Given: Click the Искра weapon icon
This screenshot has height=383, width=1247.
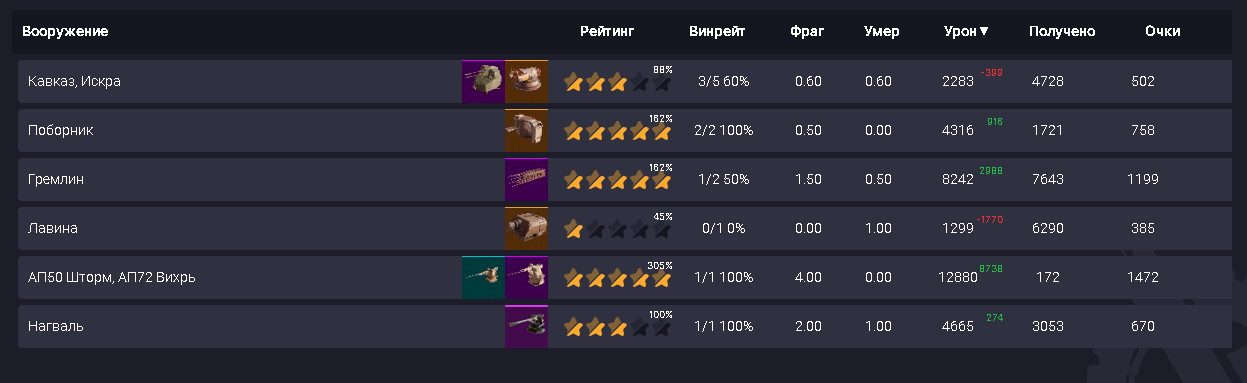Looking at the screenshot, I should coord(526,81).
